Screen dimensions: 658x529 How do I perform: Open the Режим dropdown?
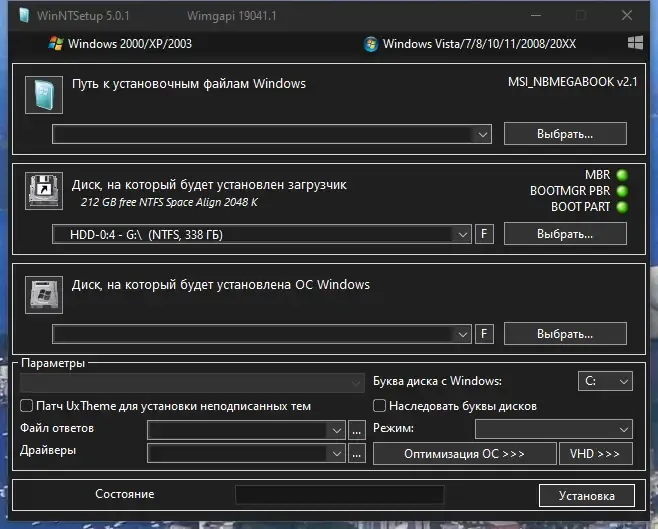(554, 429)
